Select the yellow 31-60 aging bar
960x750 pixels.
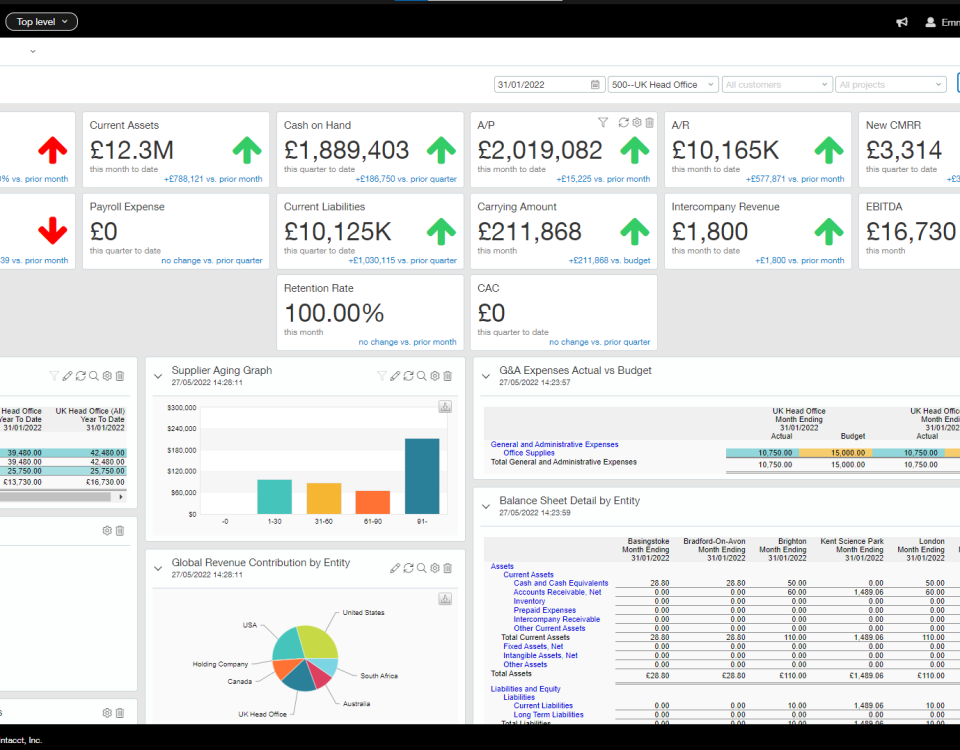coord(324,498)
